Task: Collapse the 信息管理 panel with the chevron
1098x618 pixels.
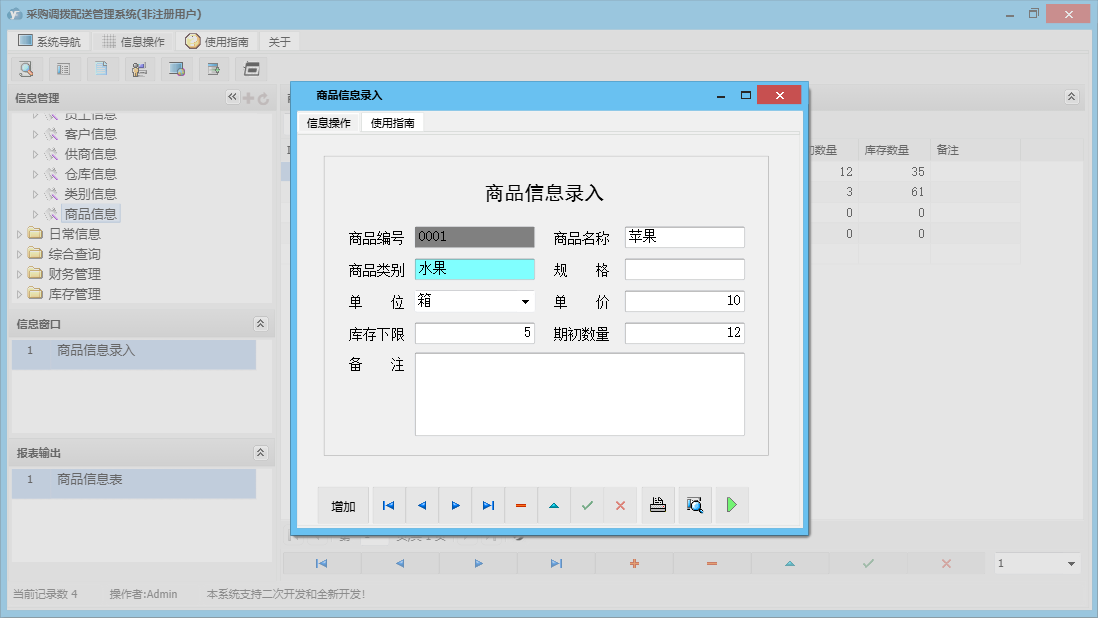Action: coord(232,97)
